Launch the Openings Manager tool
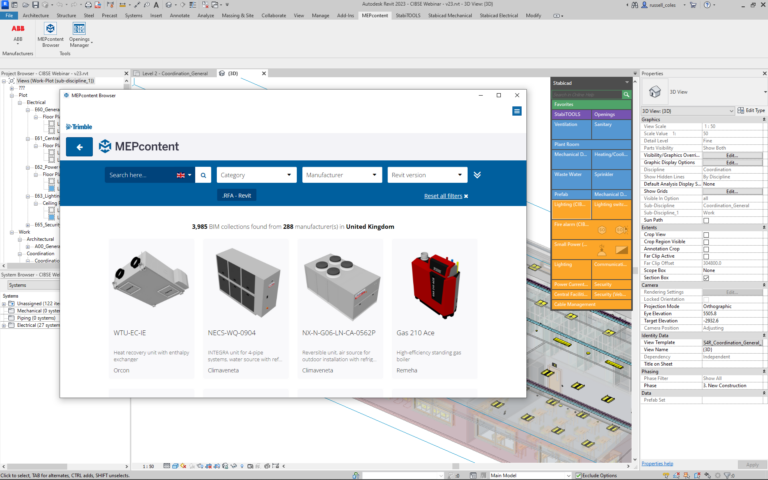 79,35
